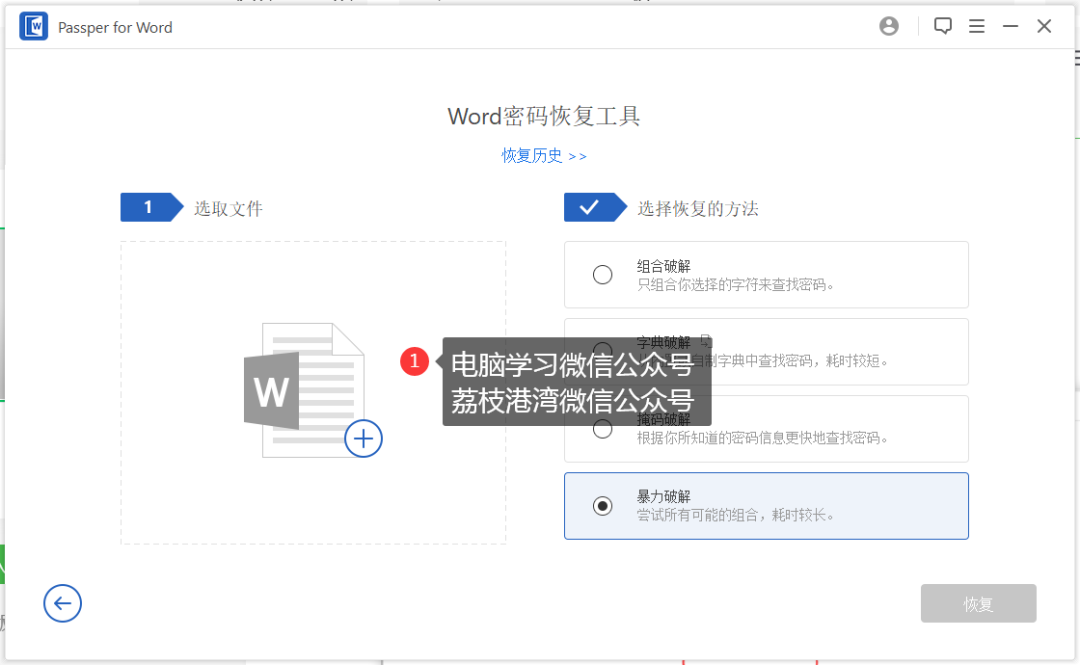The height and width of the screenshot is (665, 1080).
Task: Click the step 1 badge beside 选取文件
Action: click(150, 207)
